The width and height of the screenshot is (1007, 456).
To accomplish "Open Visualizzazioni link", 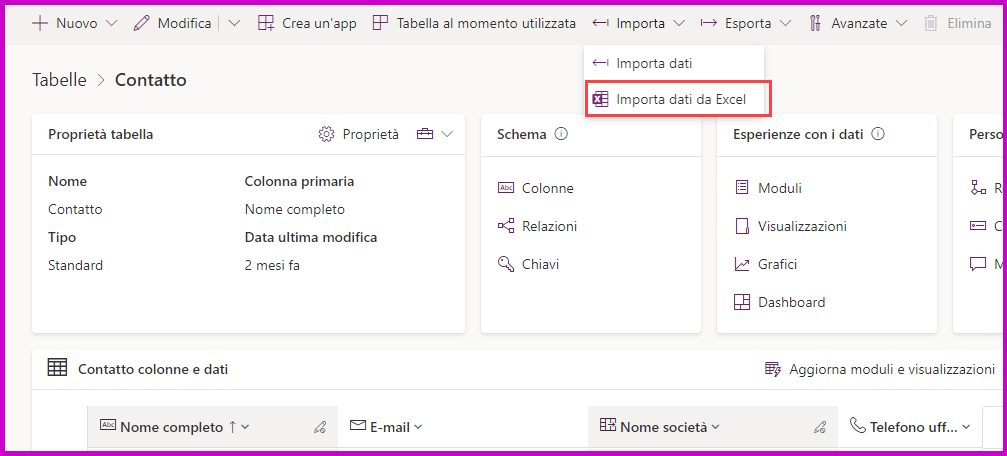I will click(802, 226).
